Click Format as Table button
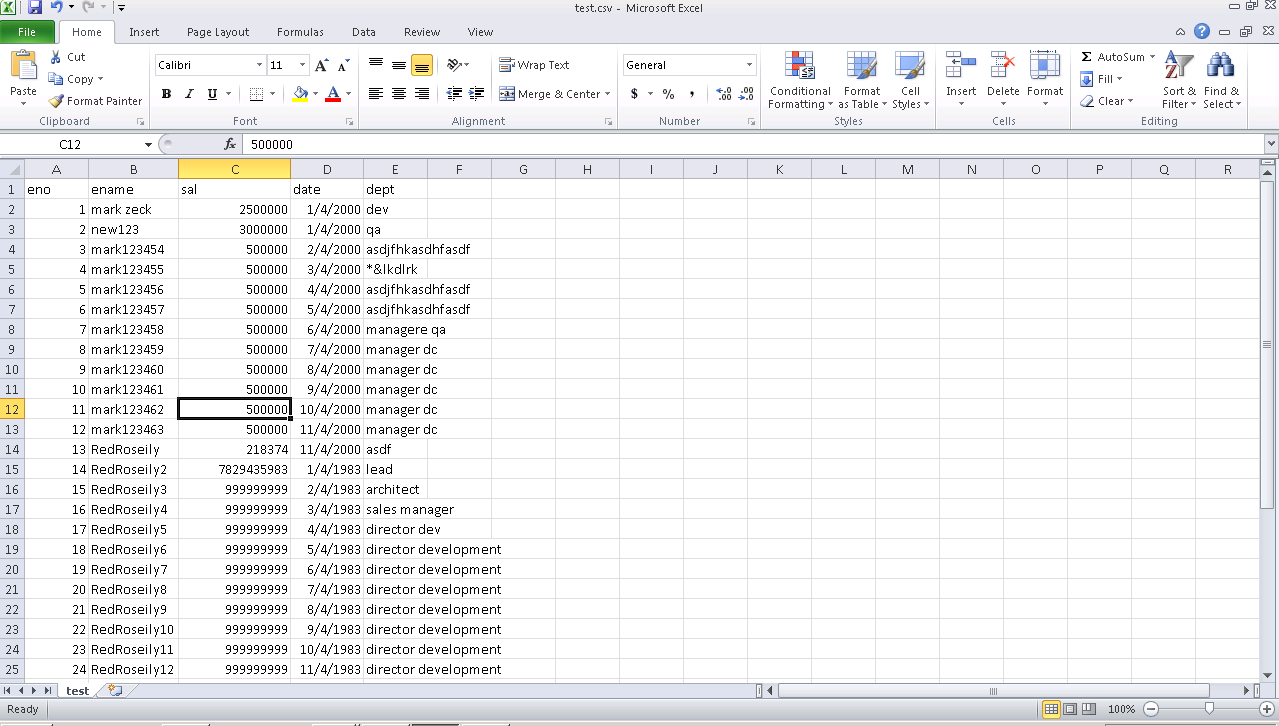The height and width of the screenshot is (726, 1279). pyautogui.click(x=862, y=80)
